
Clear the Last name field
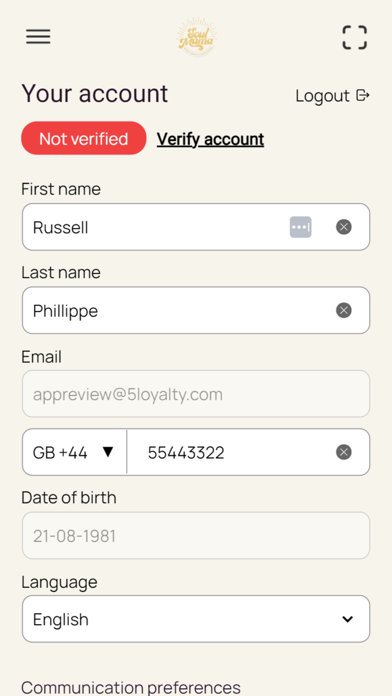click(x=344, y=310)
